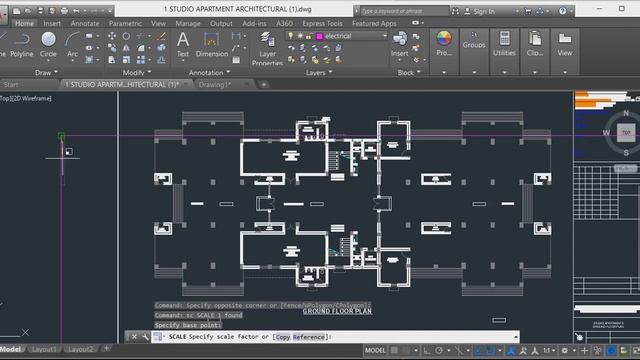
Task: Switch to the Layout1 tab
Action: point(44,349)
